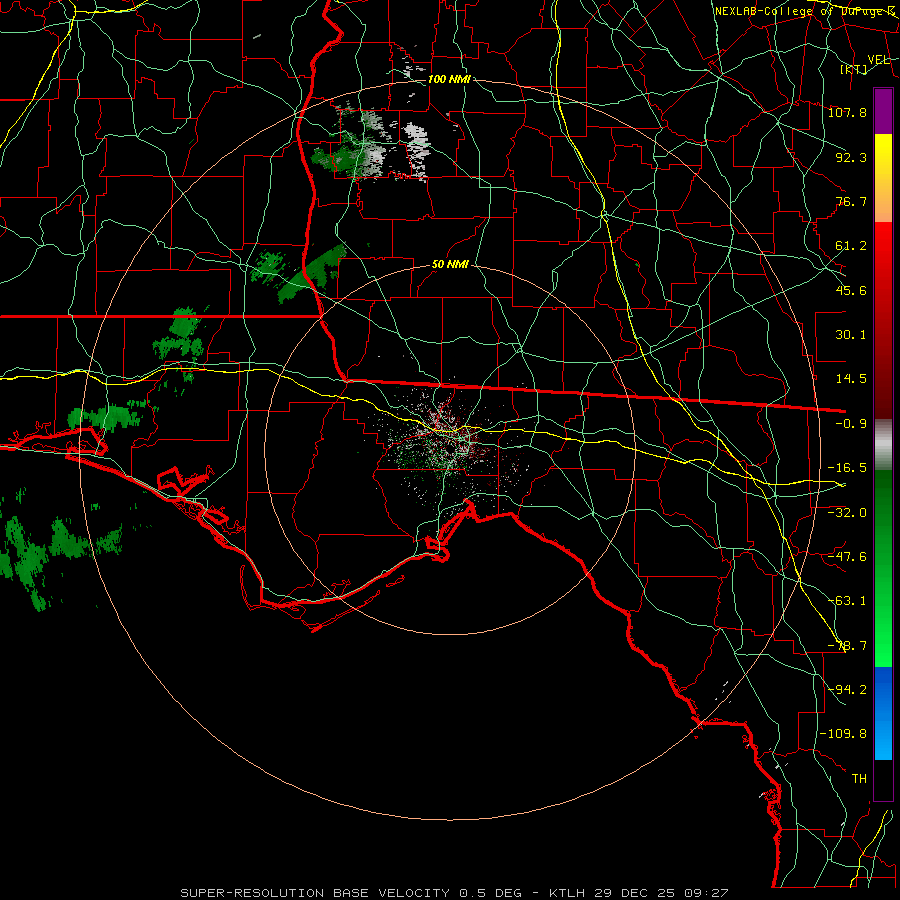
Task: Select the -63.1 value on the velocity scale
Action: [847, 601]
